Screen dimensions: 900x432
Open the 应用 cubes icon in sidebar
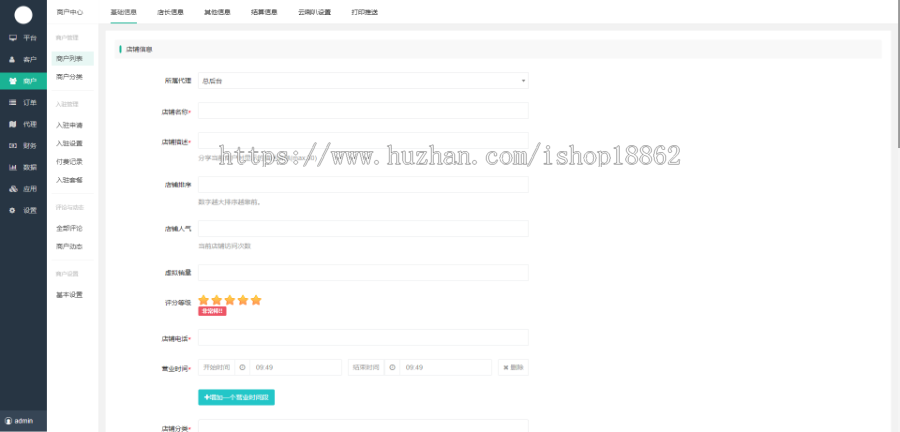(13, 189)
